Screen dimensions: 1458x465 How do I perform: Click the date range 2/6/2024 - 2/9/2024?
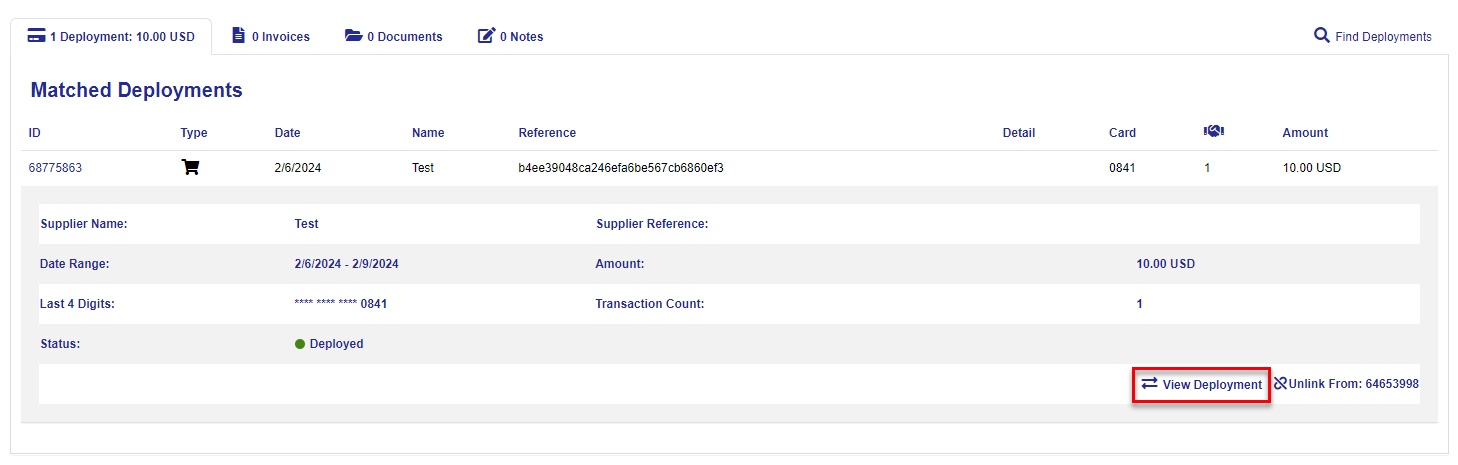pyautogui.click(x=346, y=264)
